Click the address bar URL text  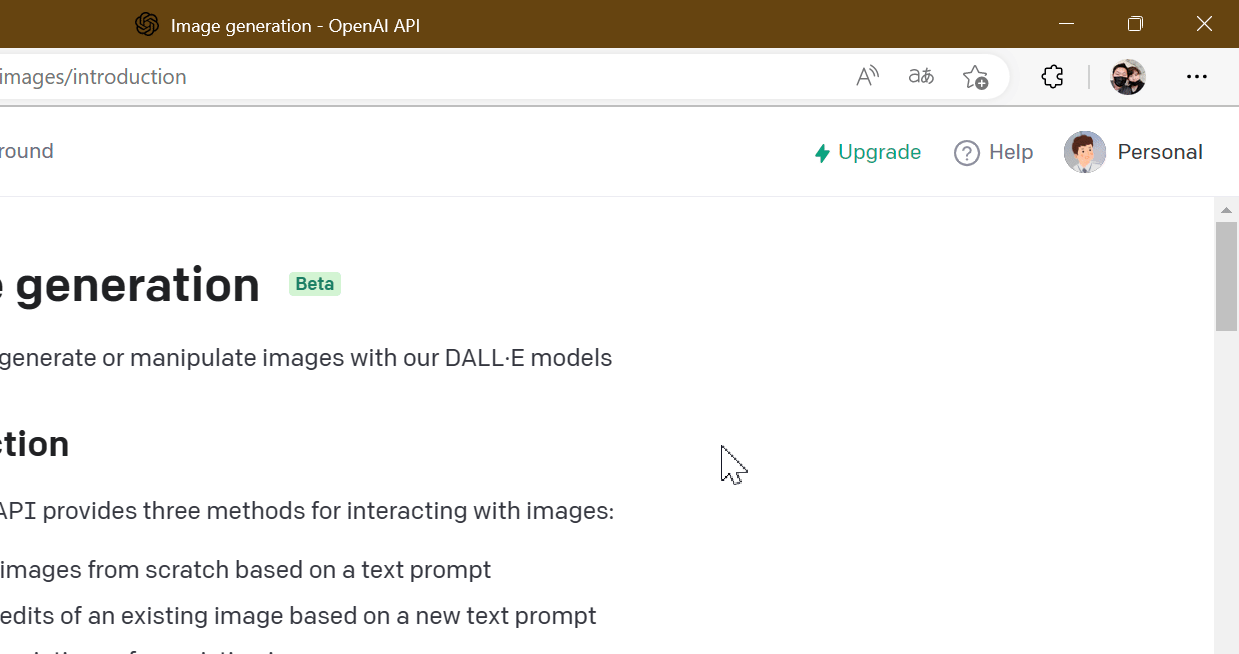pos(93,77)
